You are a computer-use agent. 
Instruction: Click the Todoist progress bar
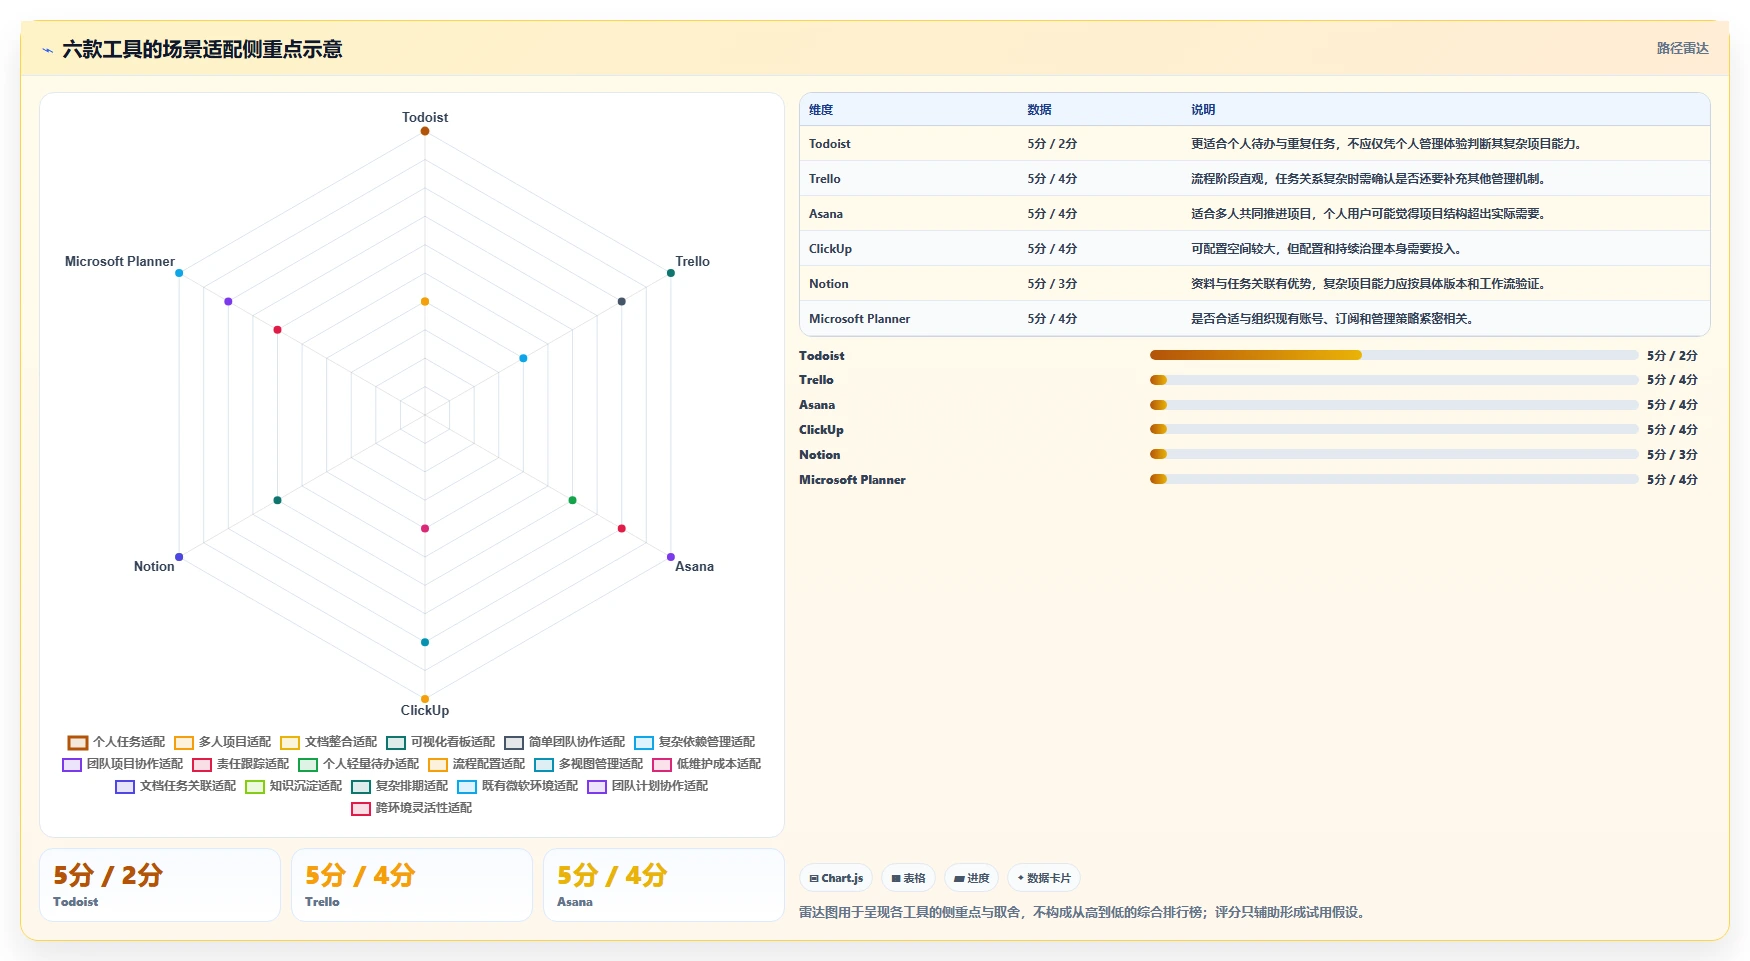coord(1394,355)
